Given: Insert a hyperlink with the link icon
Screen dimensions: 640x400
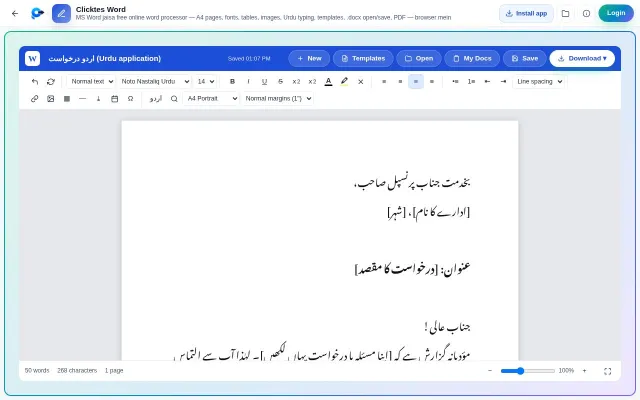Looking at the screenshot, I should click(35, 99).
